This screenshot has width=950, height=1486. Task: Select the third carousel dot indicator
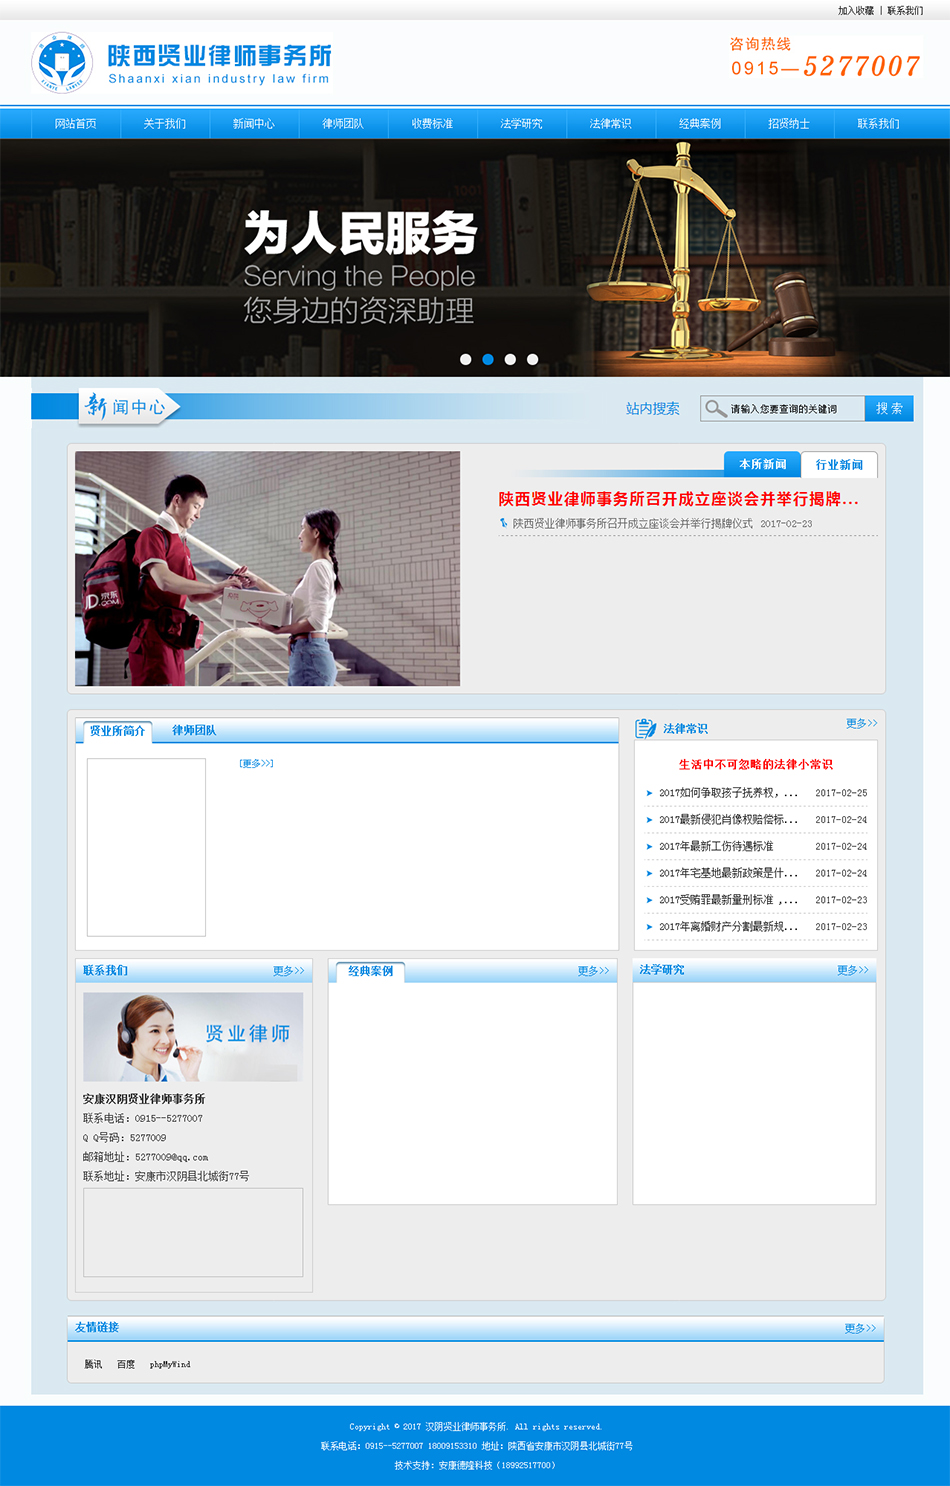pyautogui.click(x=510, y=359)
